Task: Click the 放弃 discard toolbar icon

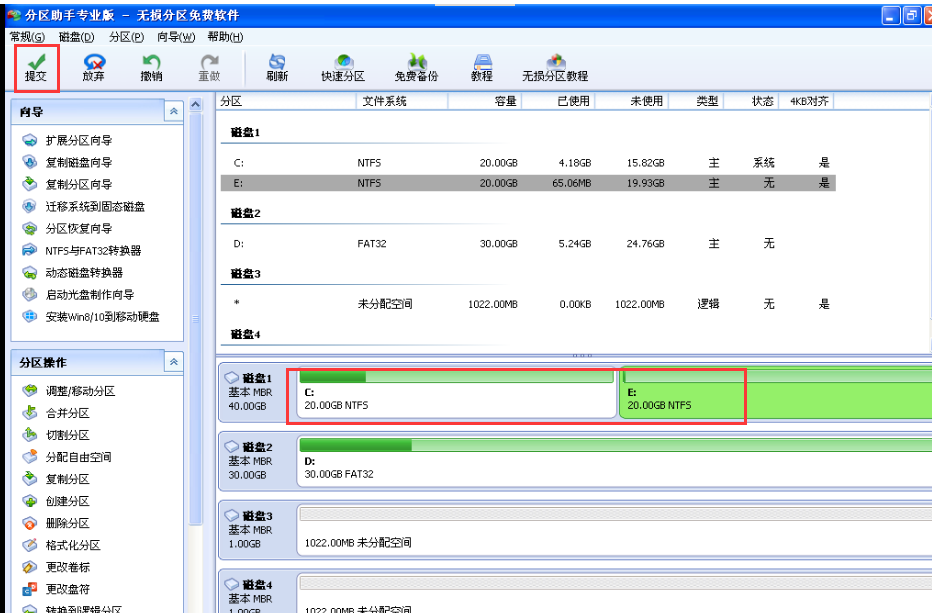Action: click(93, 68)
